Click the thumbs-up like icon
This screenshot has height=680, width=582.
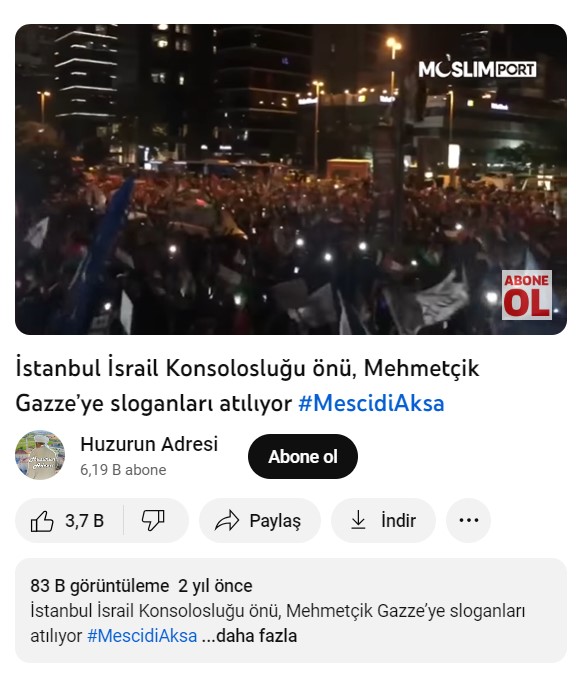pos(42,521)
